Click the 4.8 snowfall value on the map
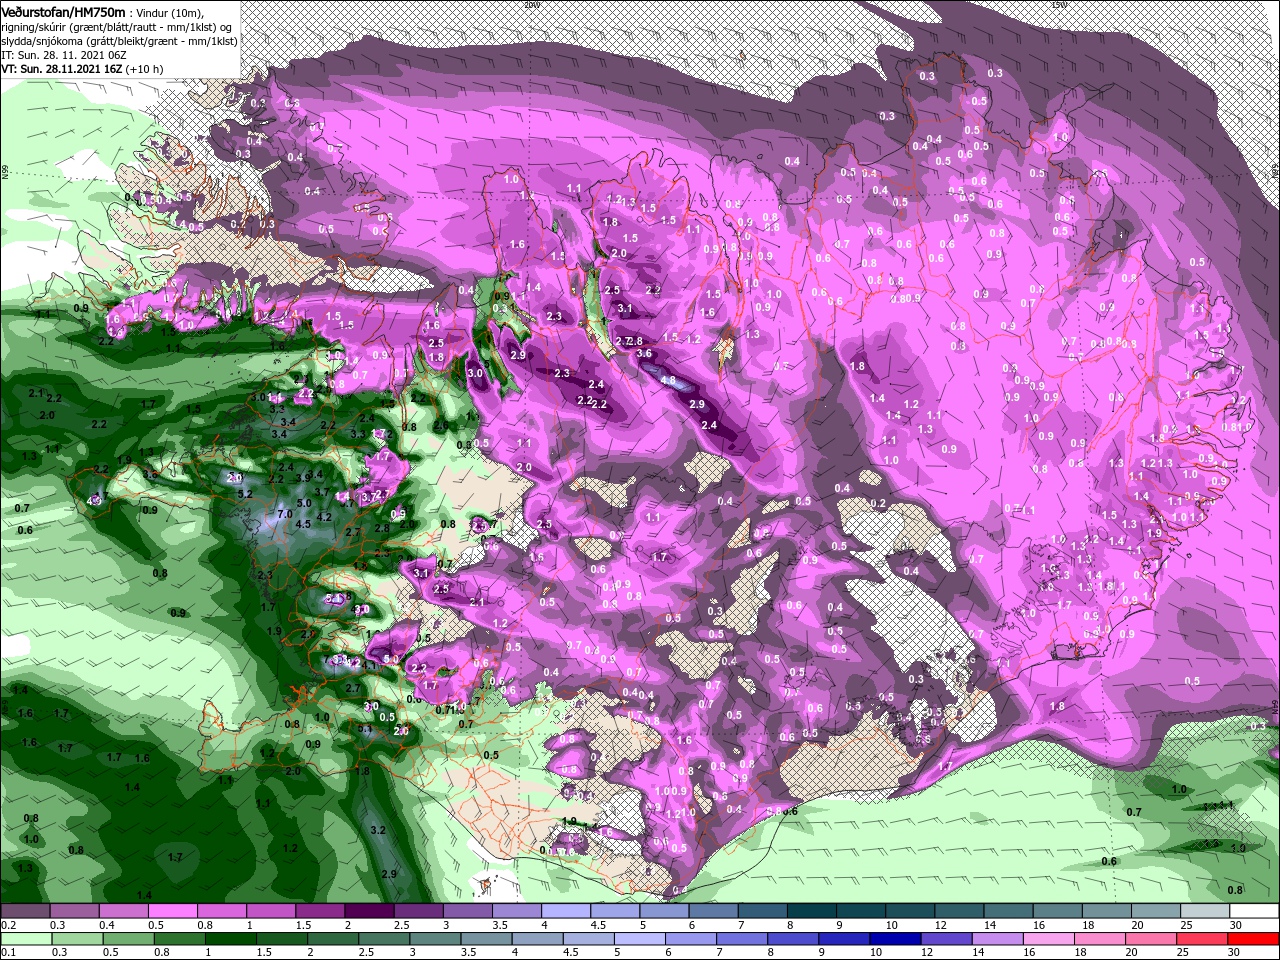Image resolution: width=1280 pixels, height=960 pixels. pyautogui.click(x=669, y=381)
